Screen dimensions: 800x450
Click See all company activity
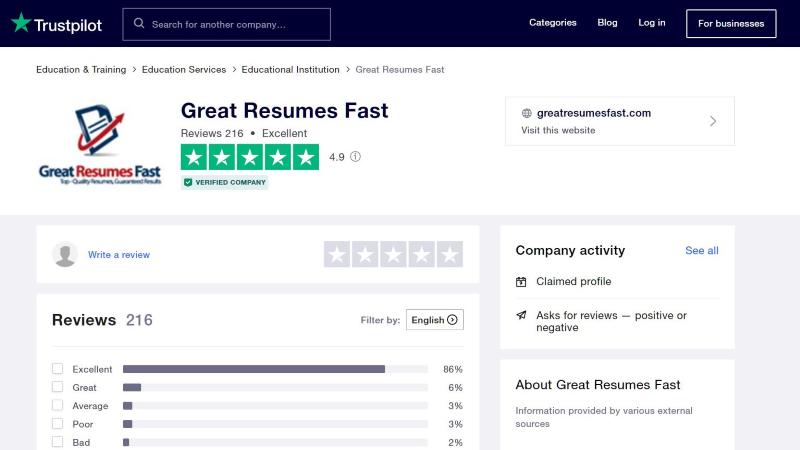(702, 251)
